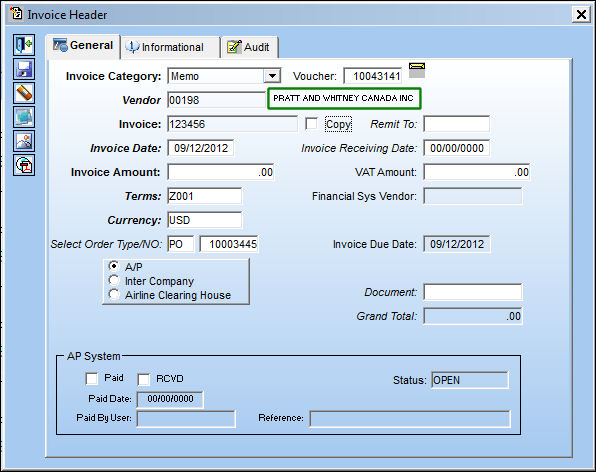Open the Audit tab

pos(249,48)
